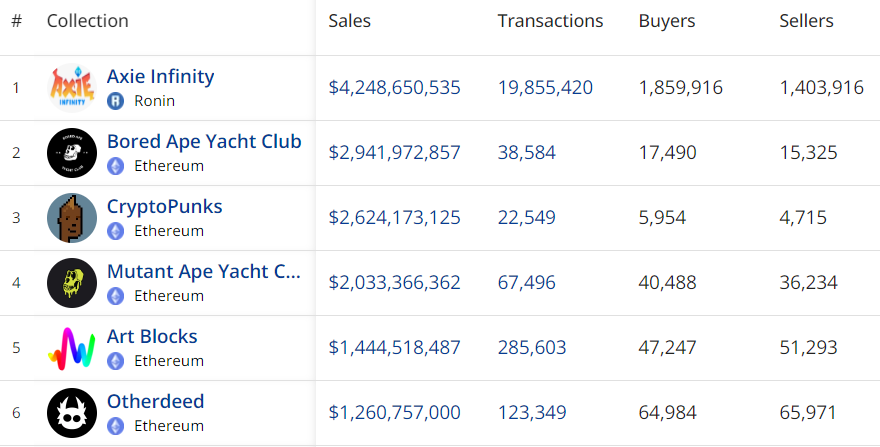
Task: Sort table by Transactions column header
Action: [x=550, y=21]
